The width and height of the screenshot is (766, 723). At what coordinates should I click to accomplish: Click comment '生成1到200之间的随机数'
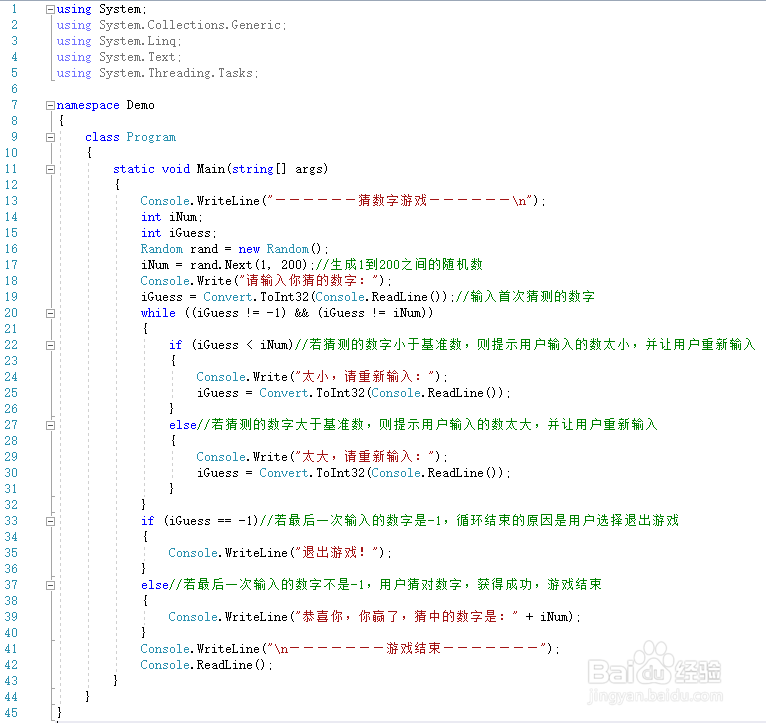[x=406, y=265]
